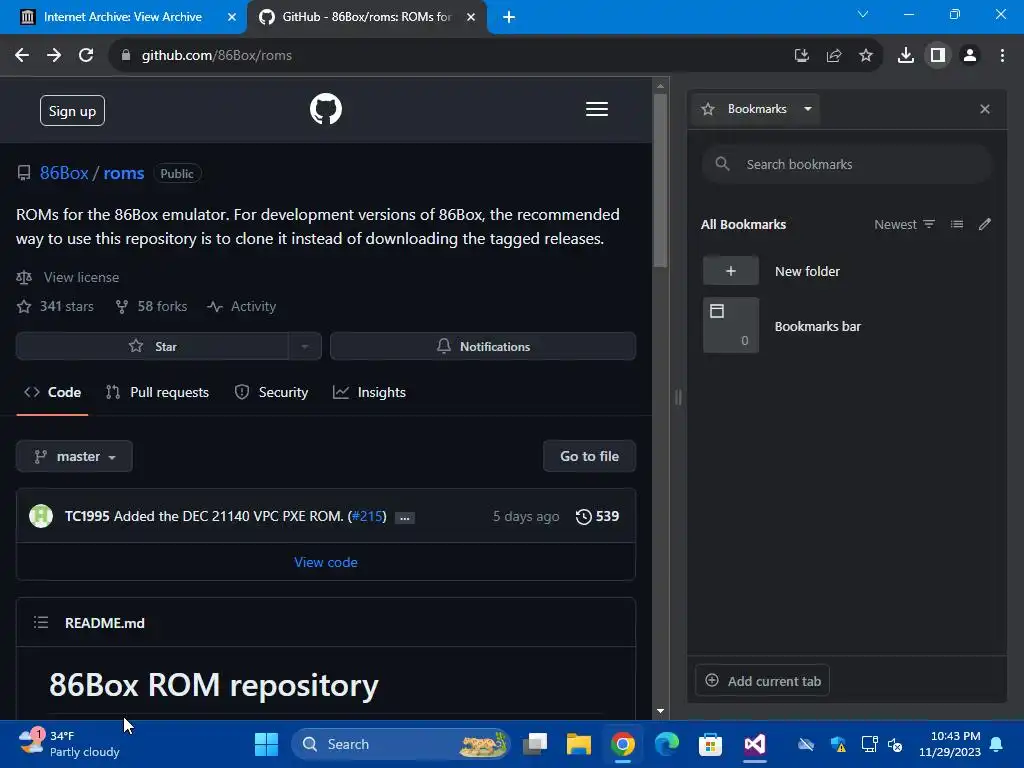Toggle the Chrome side panel icon
Screen dimensions: 1024x768
point(938,56)
